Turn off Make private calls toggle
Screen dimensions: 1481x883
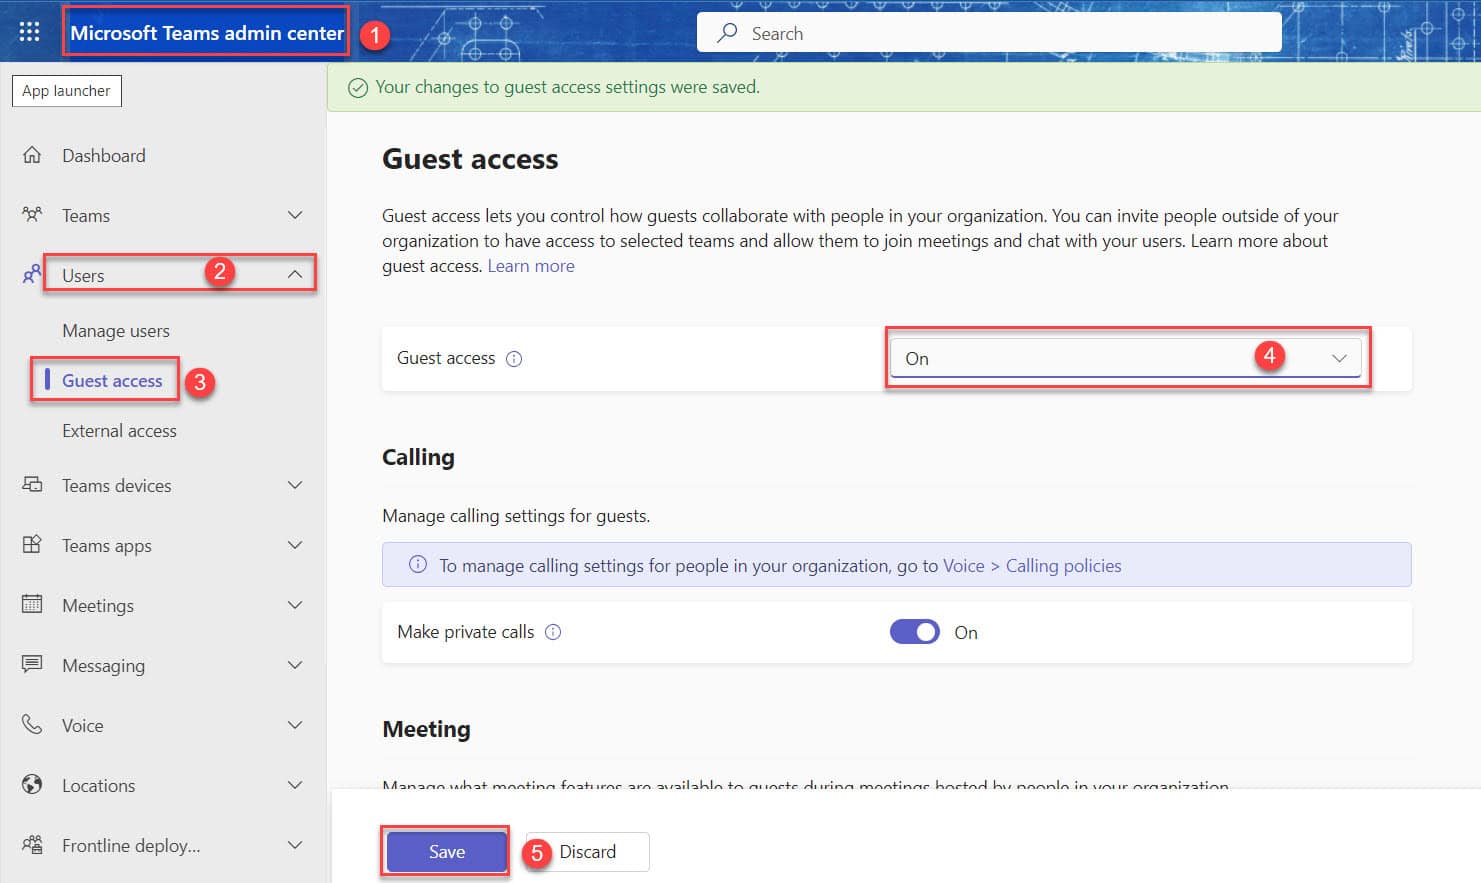click(915, 632)
